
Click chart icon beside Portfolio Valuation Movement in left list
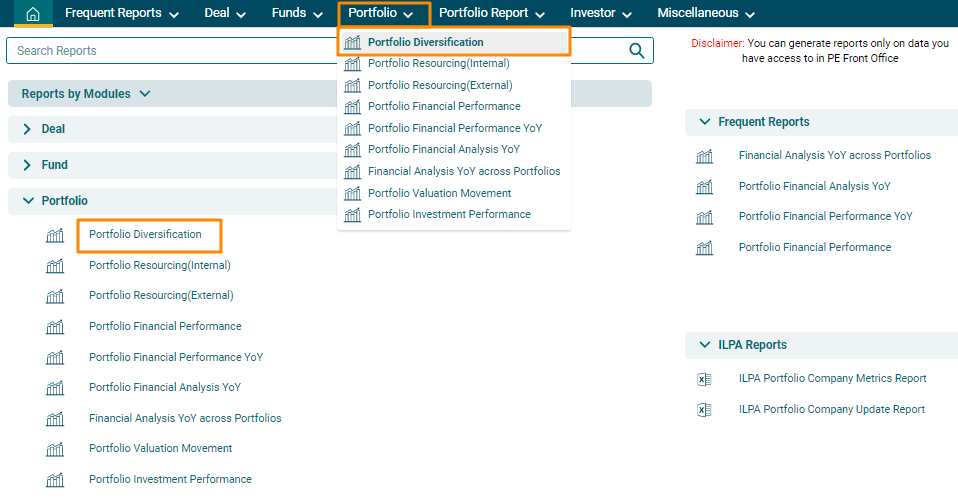click(55, 449)
